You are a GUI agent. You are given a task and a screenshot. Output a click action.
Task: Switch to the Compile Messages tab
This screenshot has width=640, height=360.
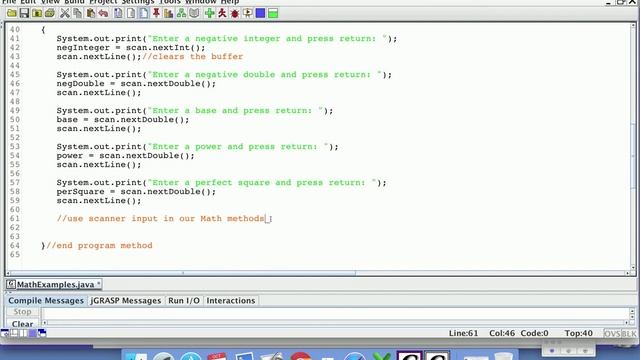click(46, 301)
